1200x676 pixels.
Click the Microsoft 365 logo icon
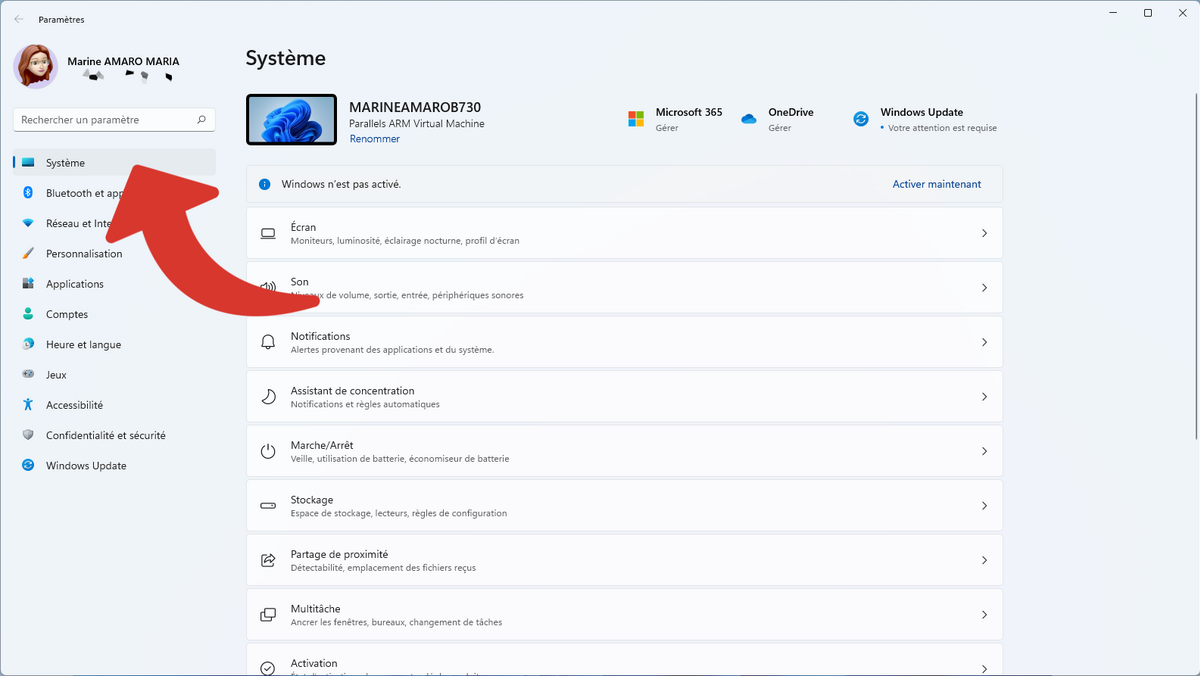coord(636,119)
